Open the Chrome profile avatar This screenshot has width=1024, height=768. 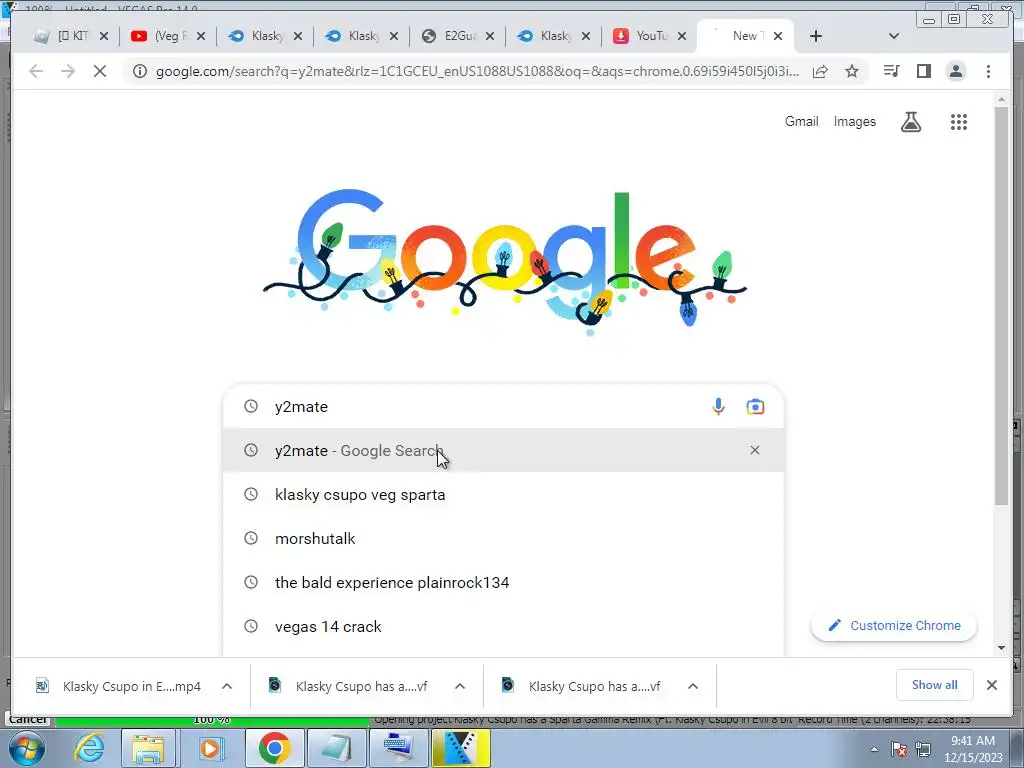pyautogui.click(x=955, y=71)
